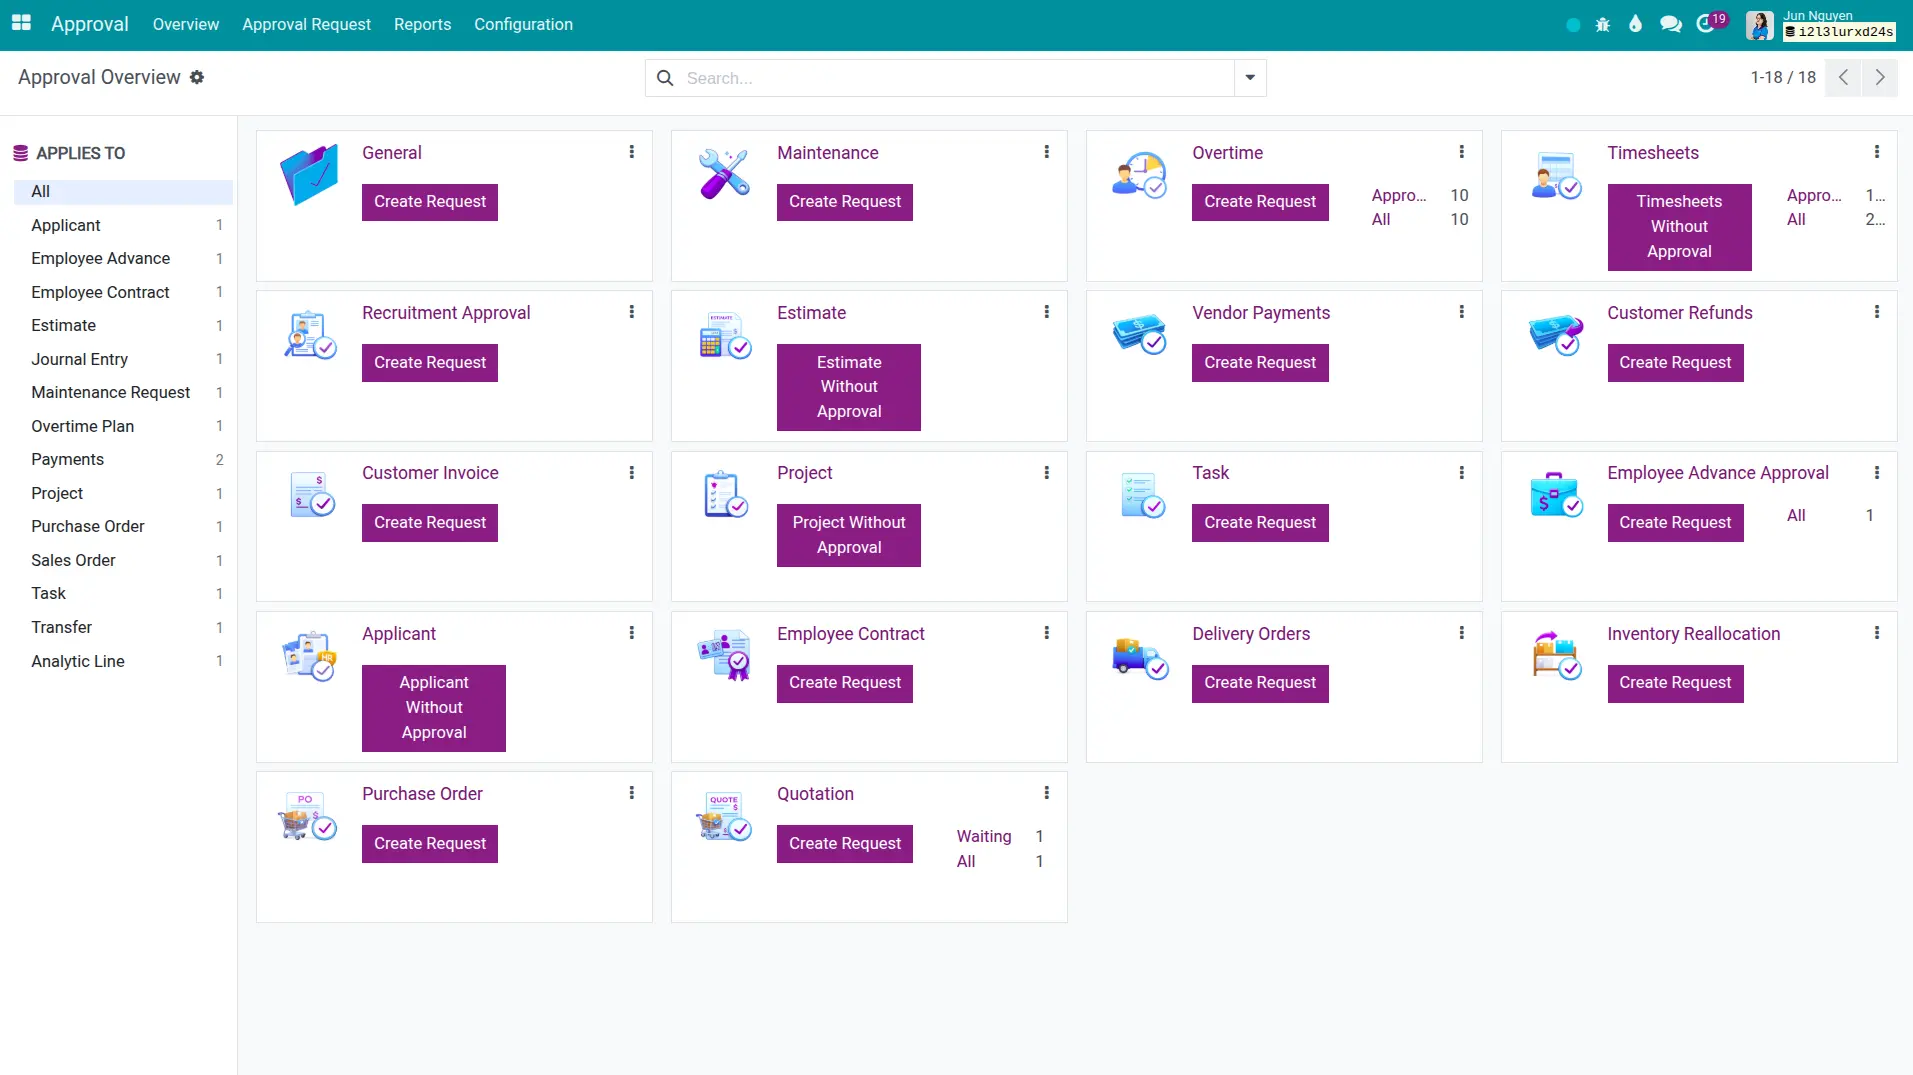Click the Project Without Approval button
The width and height of the screenshot is (1913, 1075).
pyautogui.click(x=848, y=535)
